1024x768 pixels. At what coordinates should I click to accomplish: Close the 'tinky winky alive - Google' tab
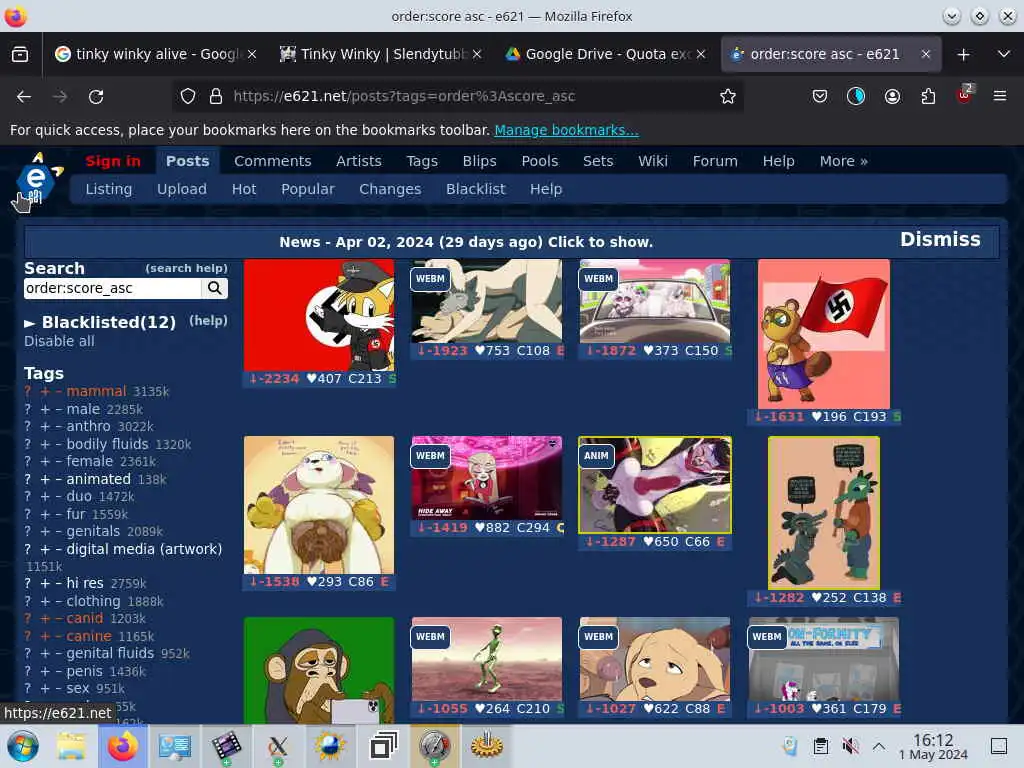pos(252,54)
